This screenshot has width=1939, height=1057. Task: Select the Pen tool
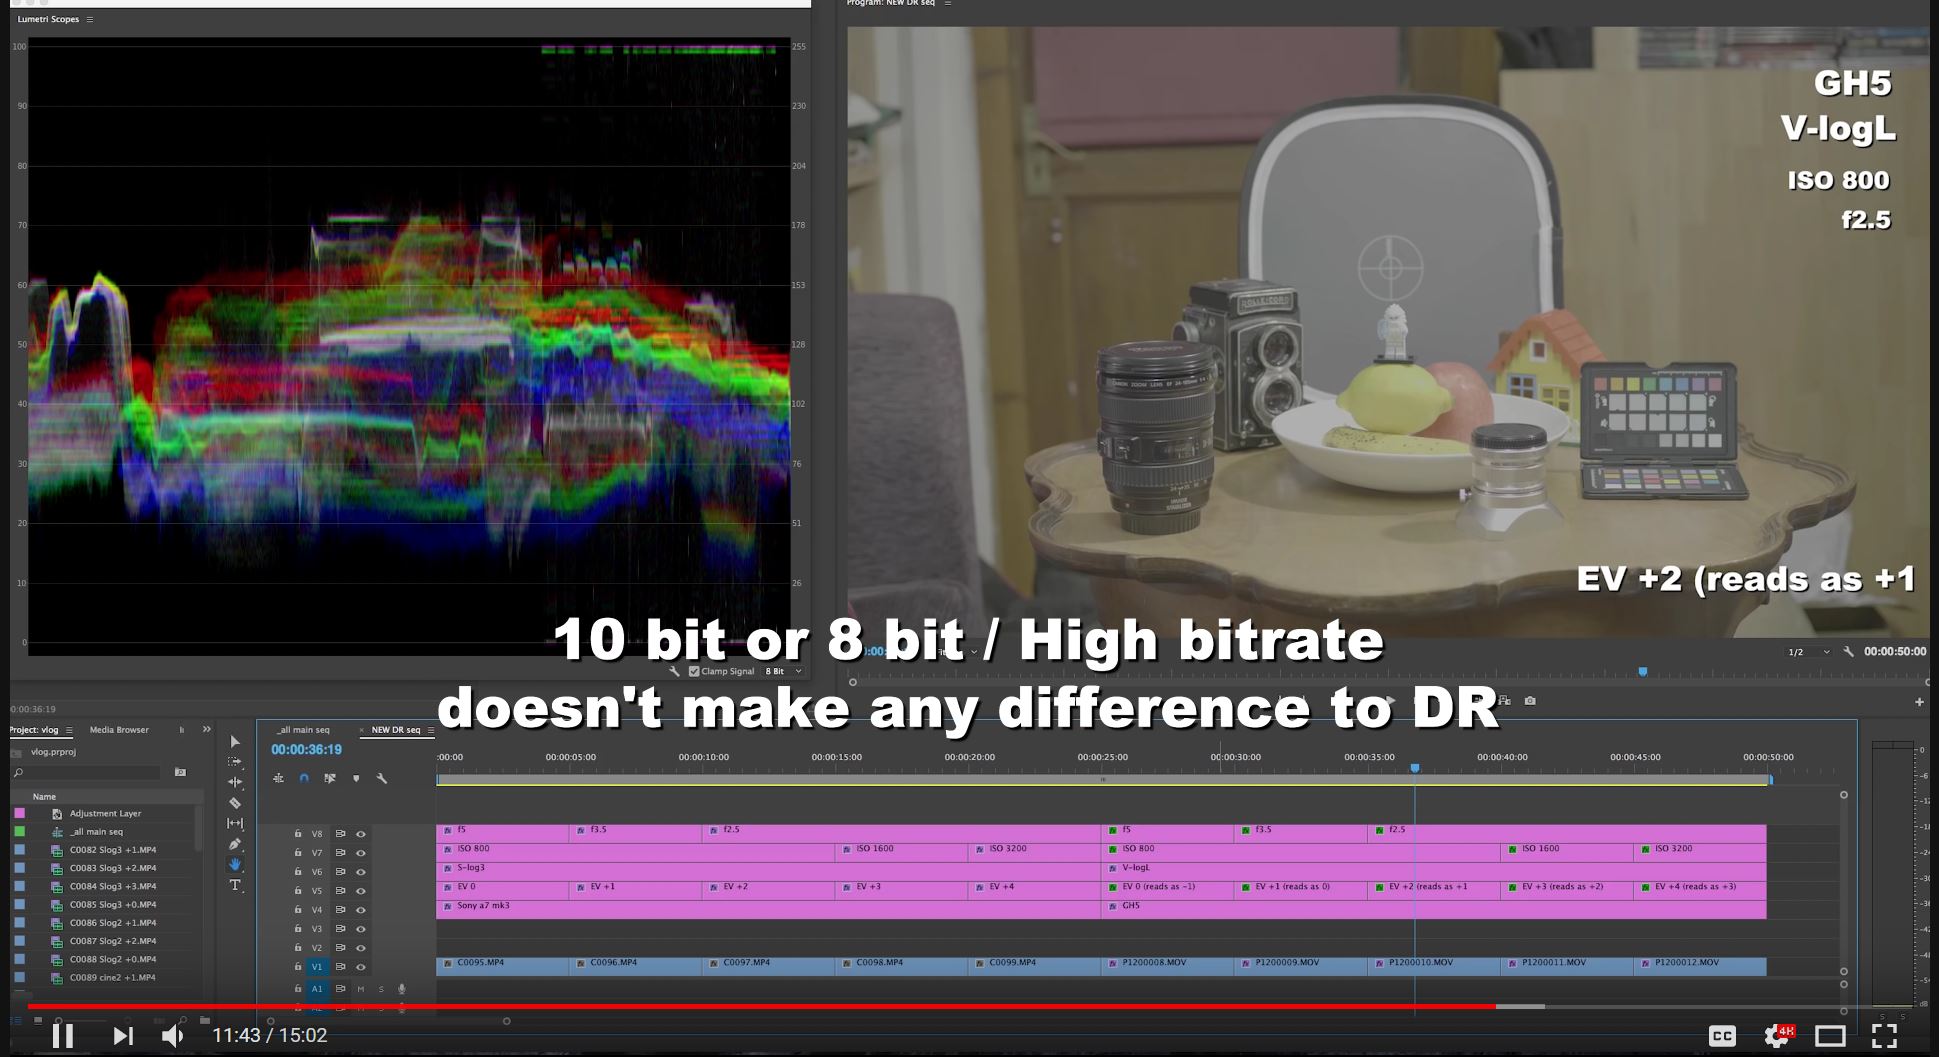[235, 844]
